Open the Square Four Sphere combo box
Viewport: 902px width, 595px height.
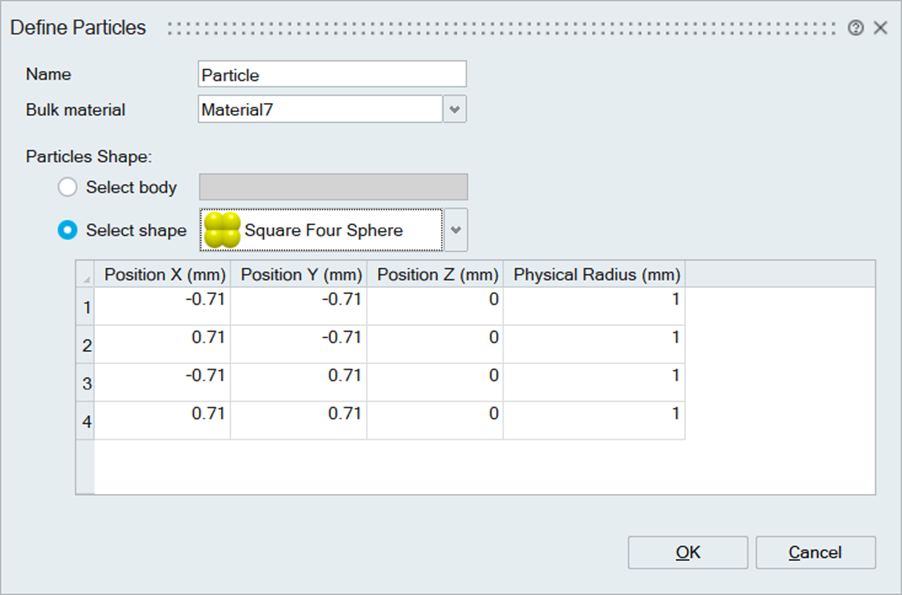(322, 230)
